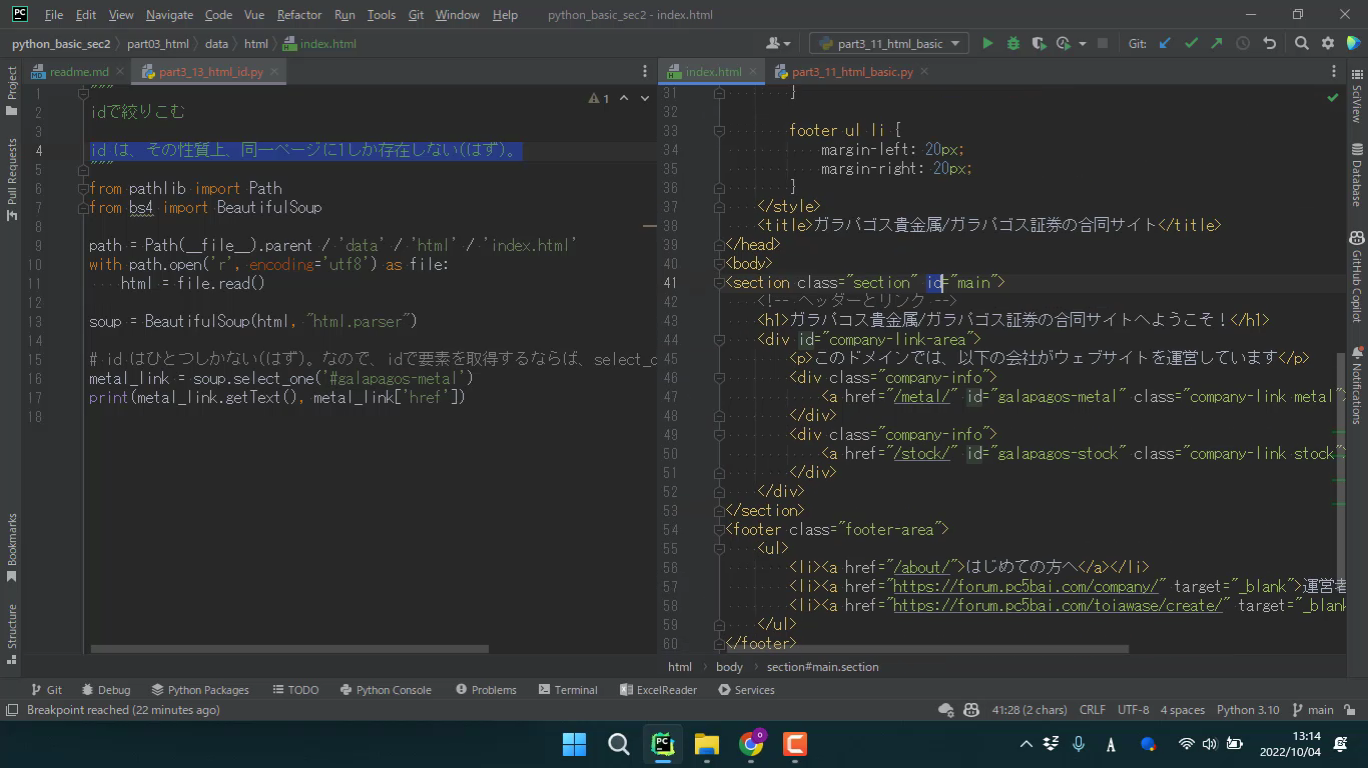The image size is (1368, 768).
Task: Open the run configuration dropdown part3_11_html_basic
Action: 888,43
